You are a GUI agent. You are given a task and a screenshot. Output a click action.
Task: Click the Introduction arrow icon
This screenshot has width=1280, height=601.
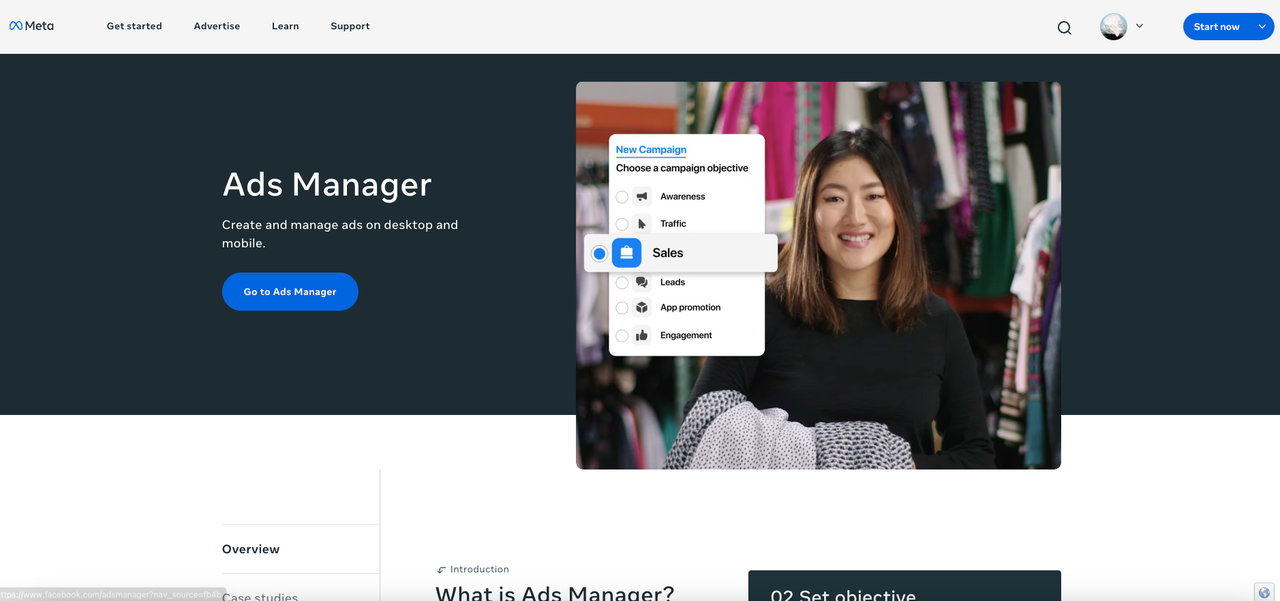click(441, 570)
